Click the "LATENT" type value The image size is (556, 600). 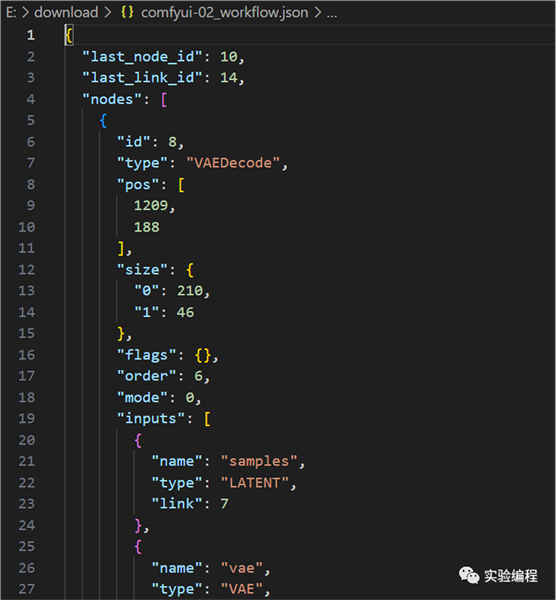(x=254, y=483)
